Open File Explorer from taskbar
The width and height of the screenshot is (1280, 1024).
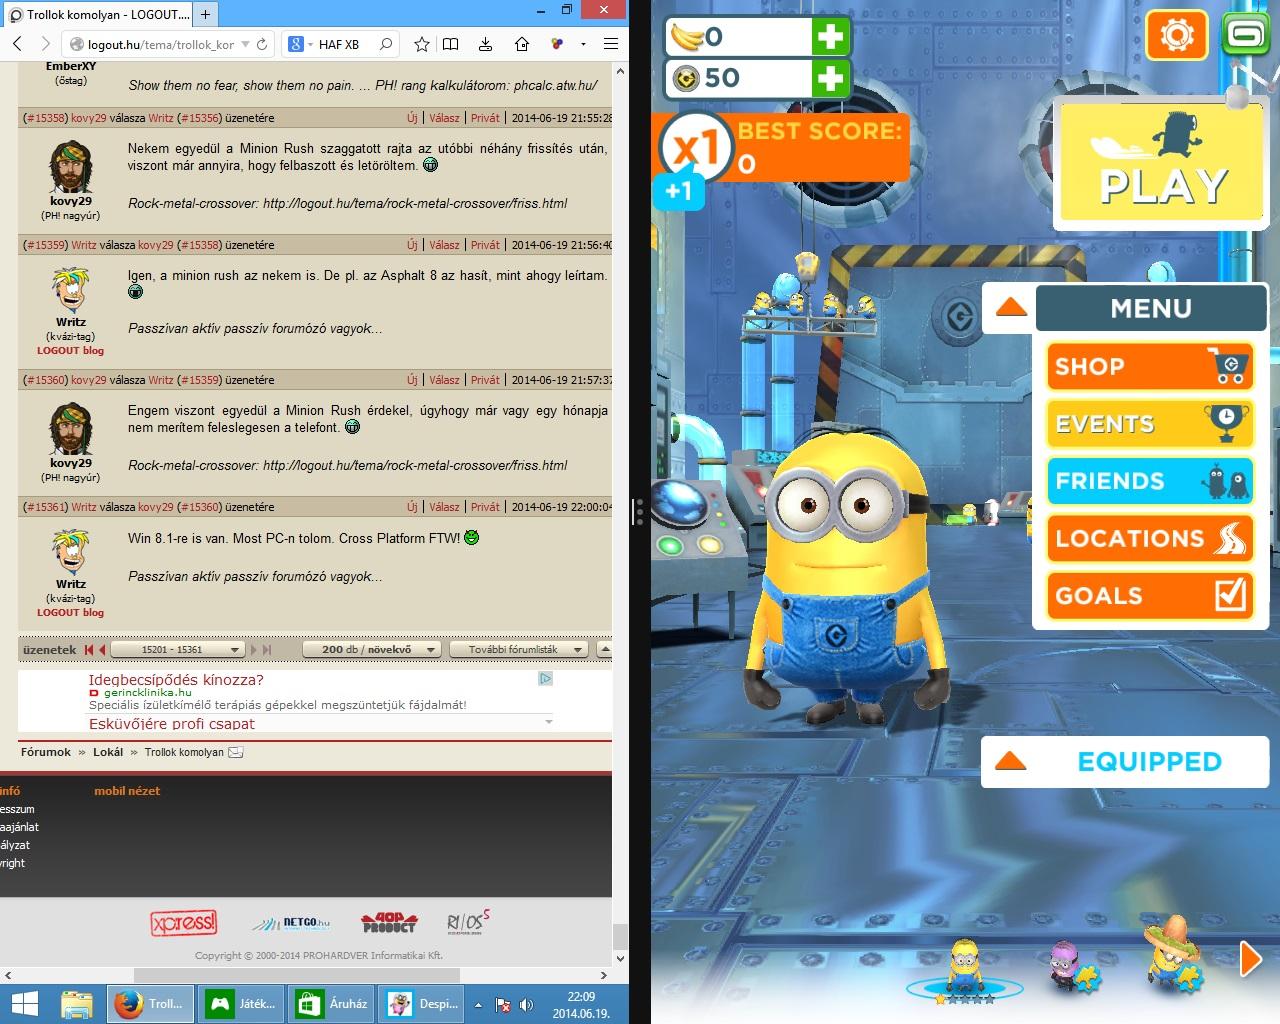coord(77,1004)
